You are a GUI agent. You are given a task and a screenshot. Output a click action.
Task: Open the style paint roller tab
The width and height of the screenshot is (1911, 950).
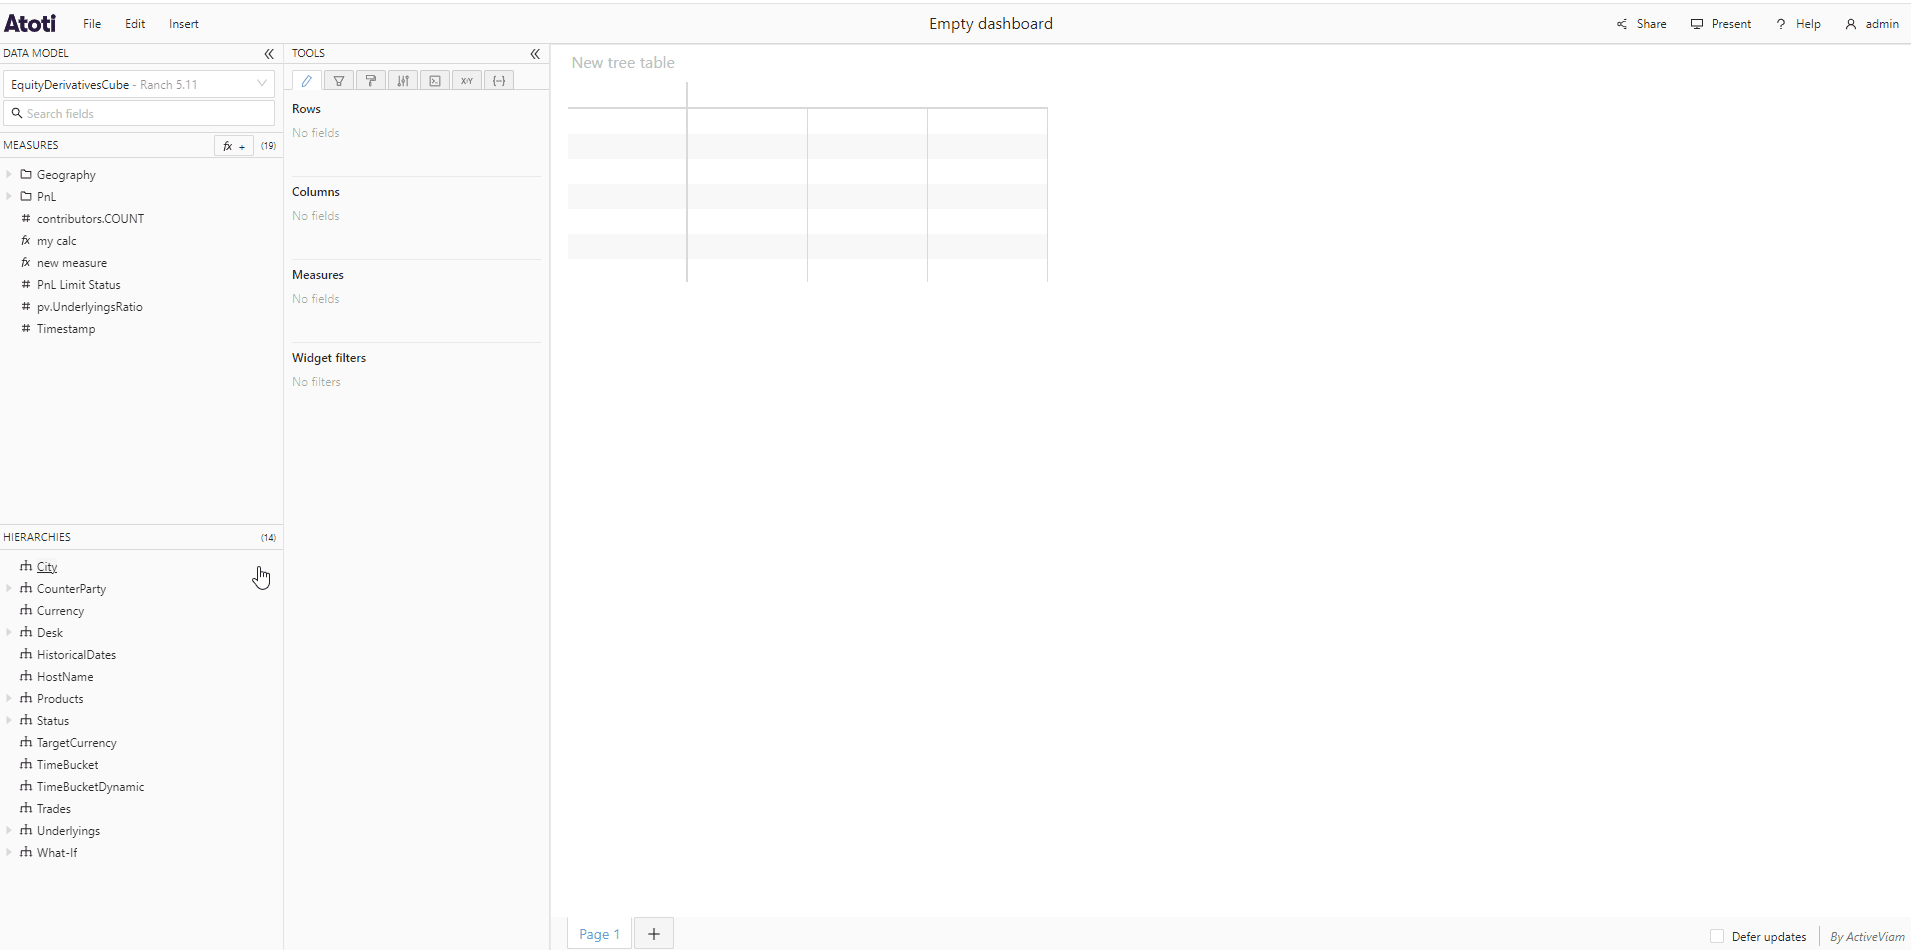371,81
